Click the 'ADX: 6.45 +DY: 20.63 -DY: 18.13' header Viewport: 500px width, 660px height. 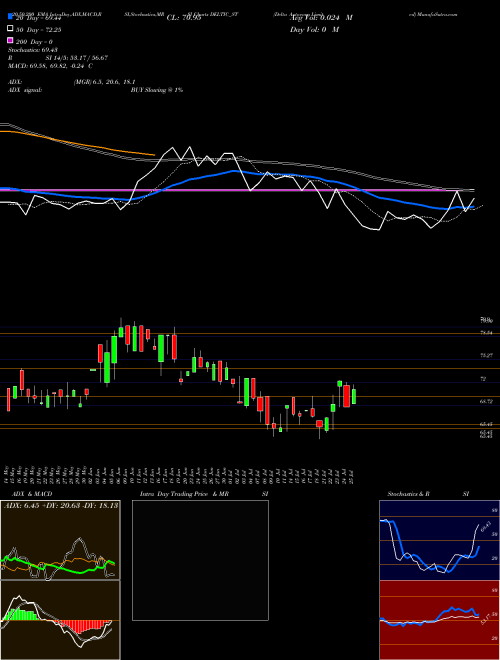[61, 505]
